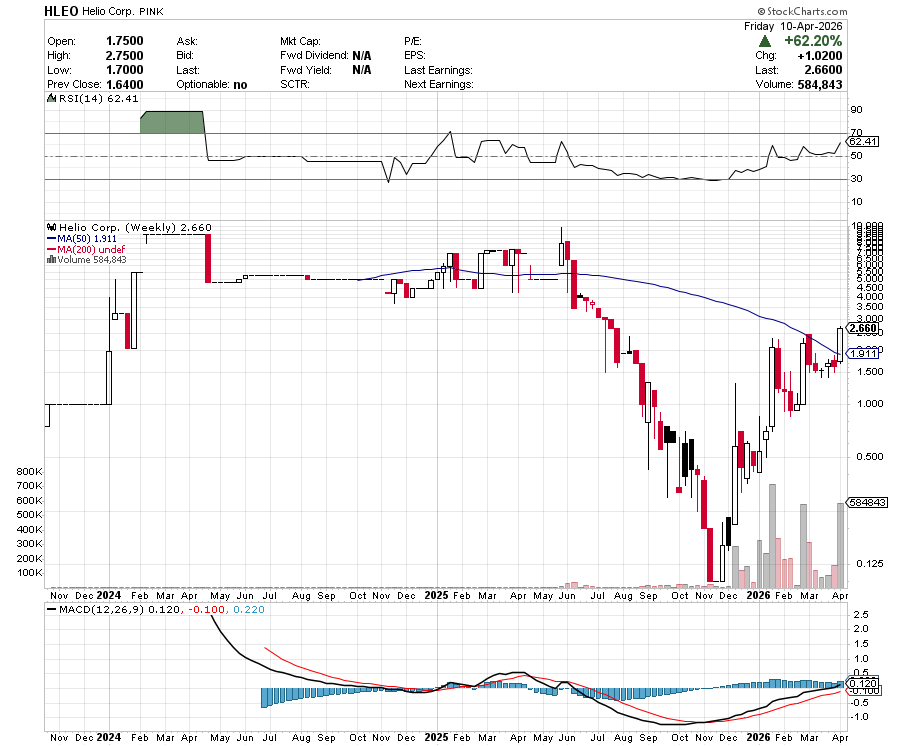Click the latest weekly candle on price chart
Viewport: 900px width, 746px height.
click(x=840, y=345)
